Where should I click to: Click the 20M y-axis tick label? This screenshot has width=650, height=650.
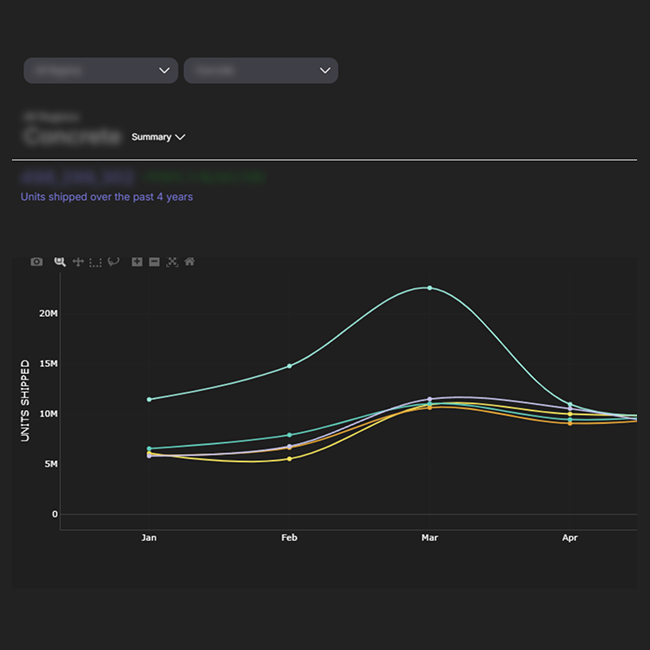click(49, 313)
